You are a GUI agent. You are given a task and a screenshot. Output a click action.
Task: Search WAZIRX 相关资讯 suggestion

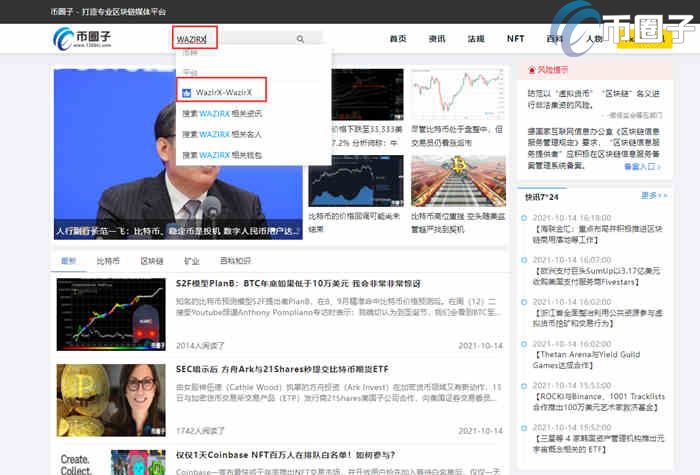point(222,113)
